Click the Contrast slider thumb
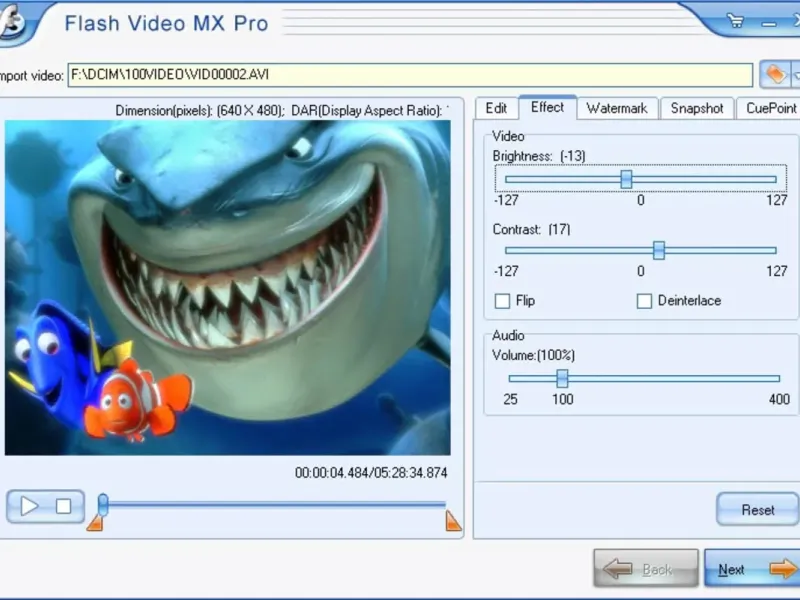The height and width of the screenshot is (600, 800). coord(659,250)
